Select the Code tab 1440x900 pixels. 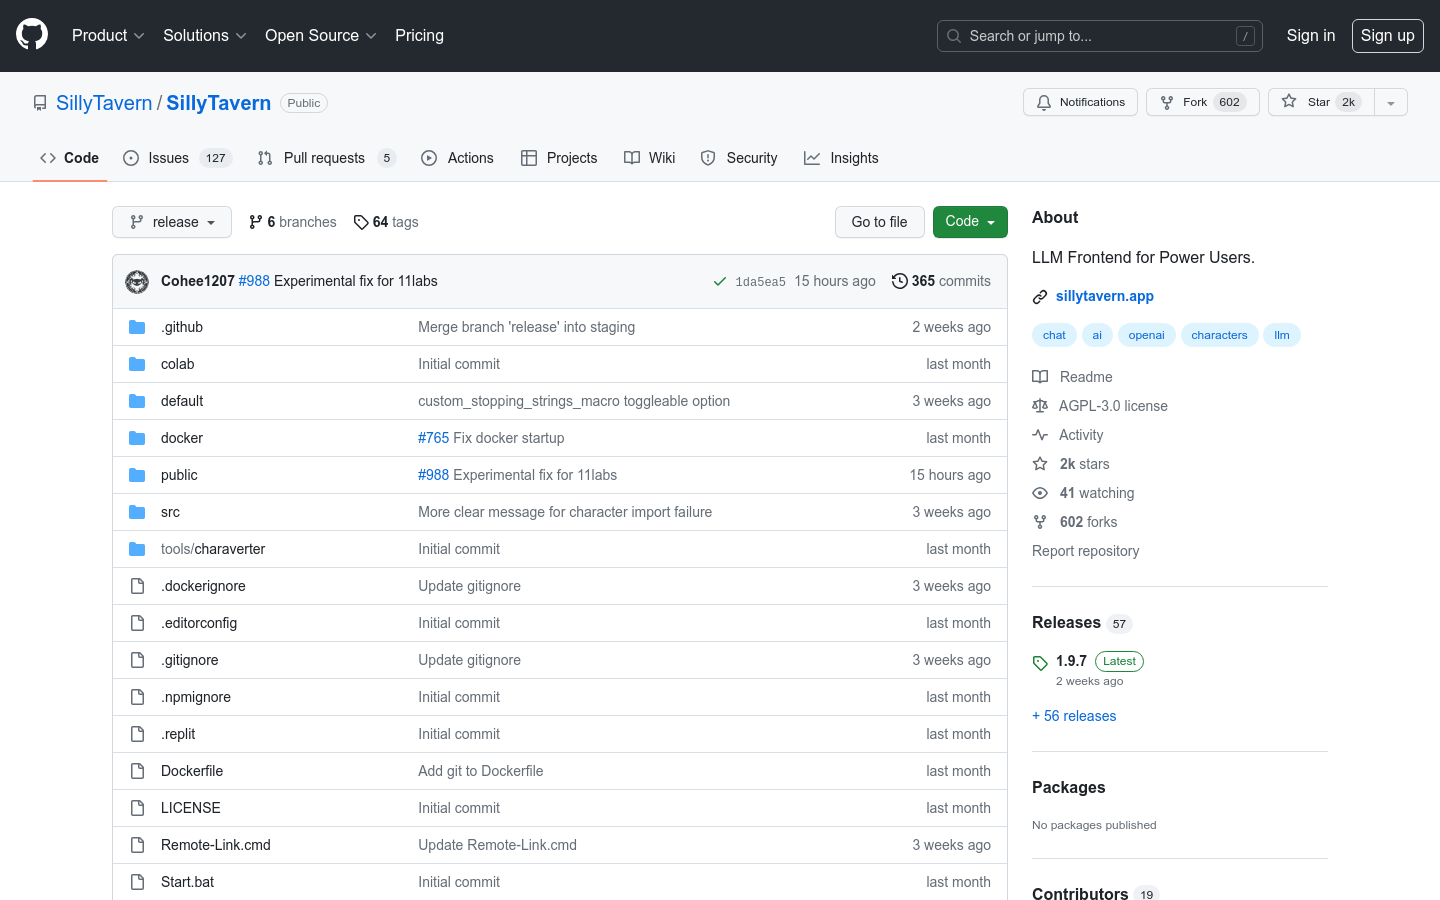click(x=69, y=158)
